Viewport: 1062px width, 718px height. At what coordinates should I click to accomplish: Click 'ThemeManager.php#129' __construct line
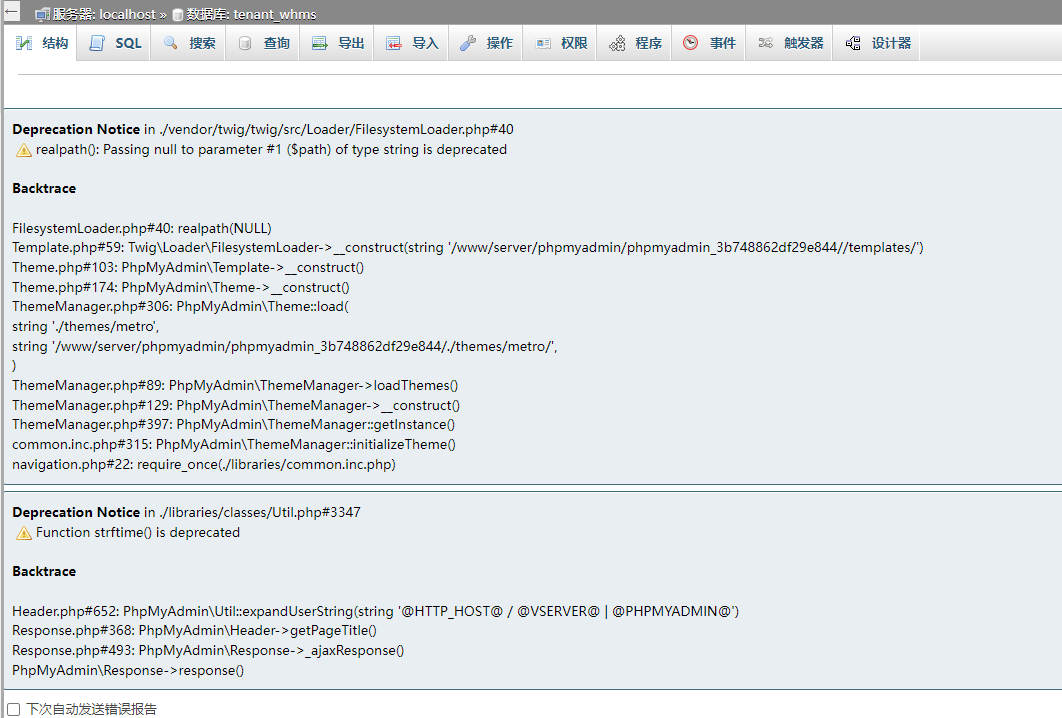click(236, 405)
